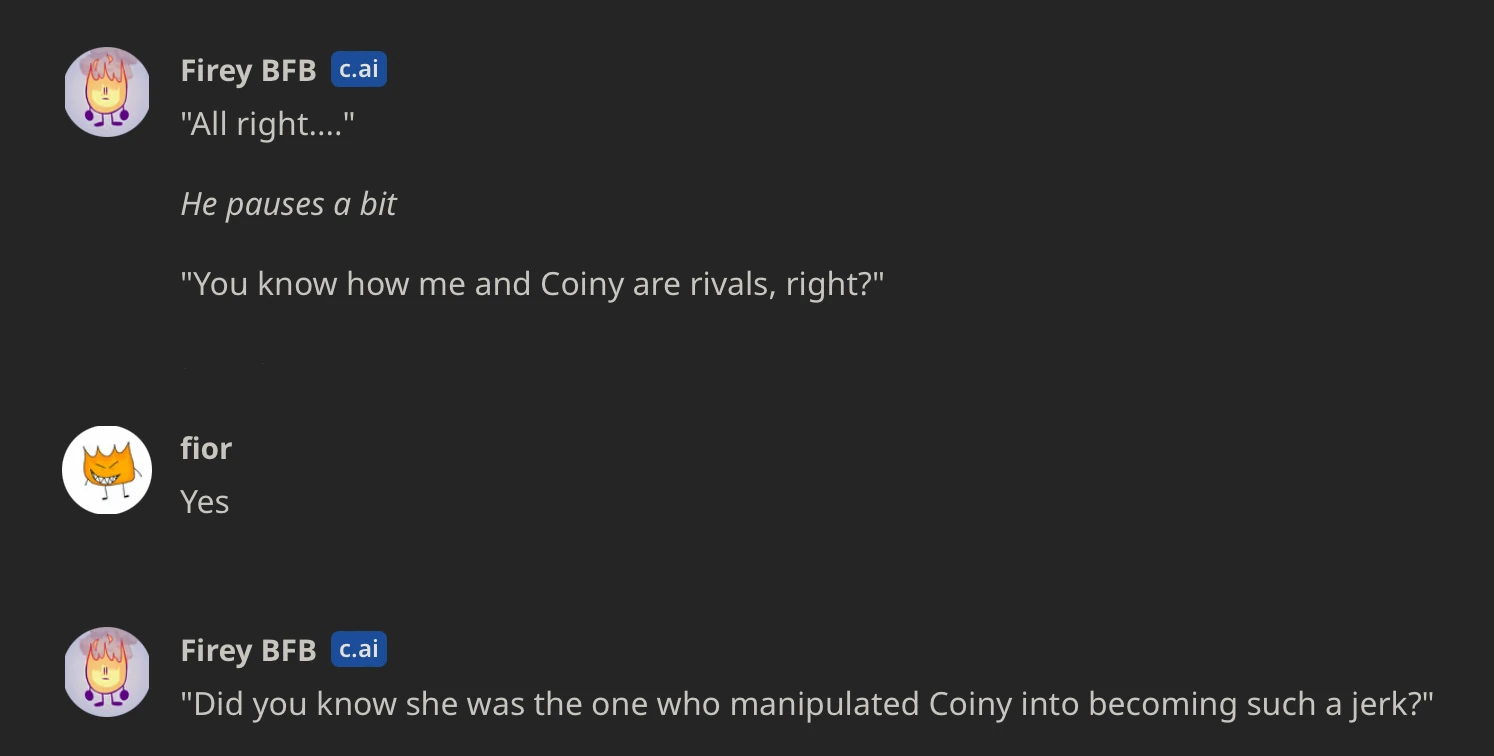Select the bottom 'Firey BFB' username

(248, 649)
